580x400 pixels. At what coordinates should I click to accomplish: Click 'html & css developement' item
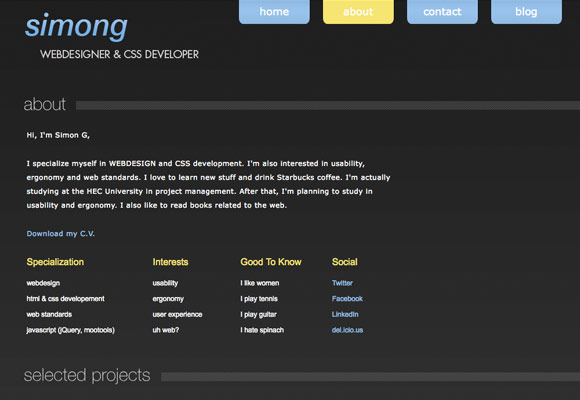coord(65,299)
